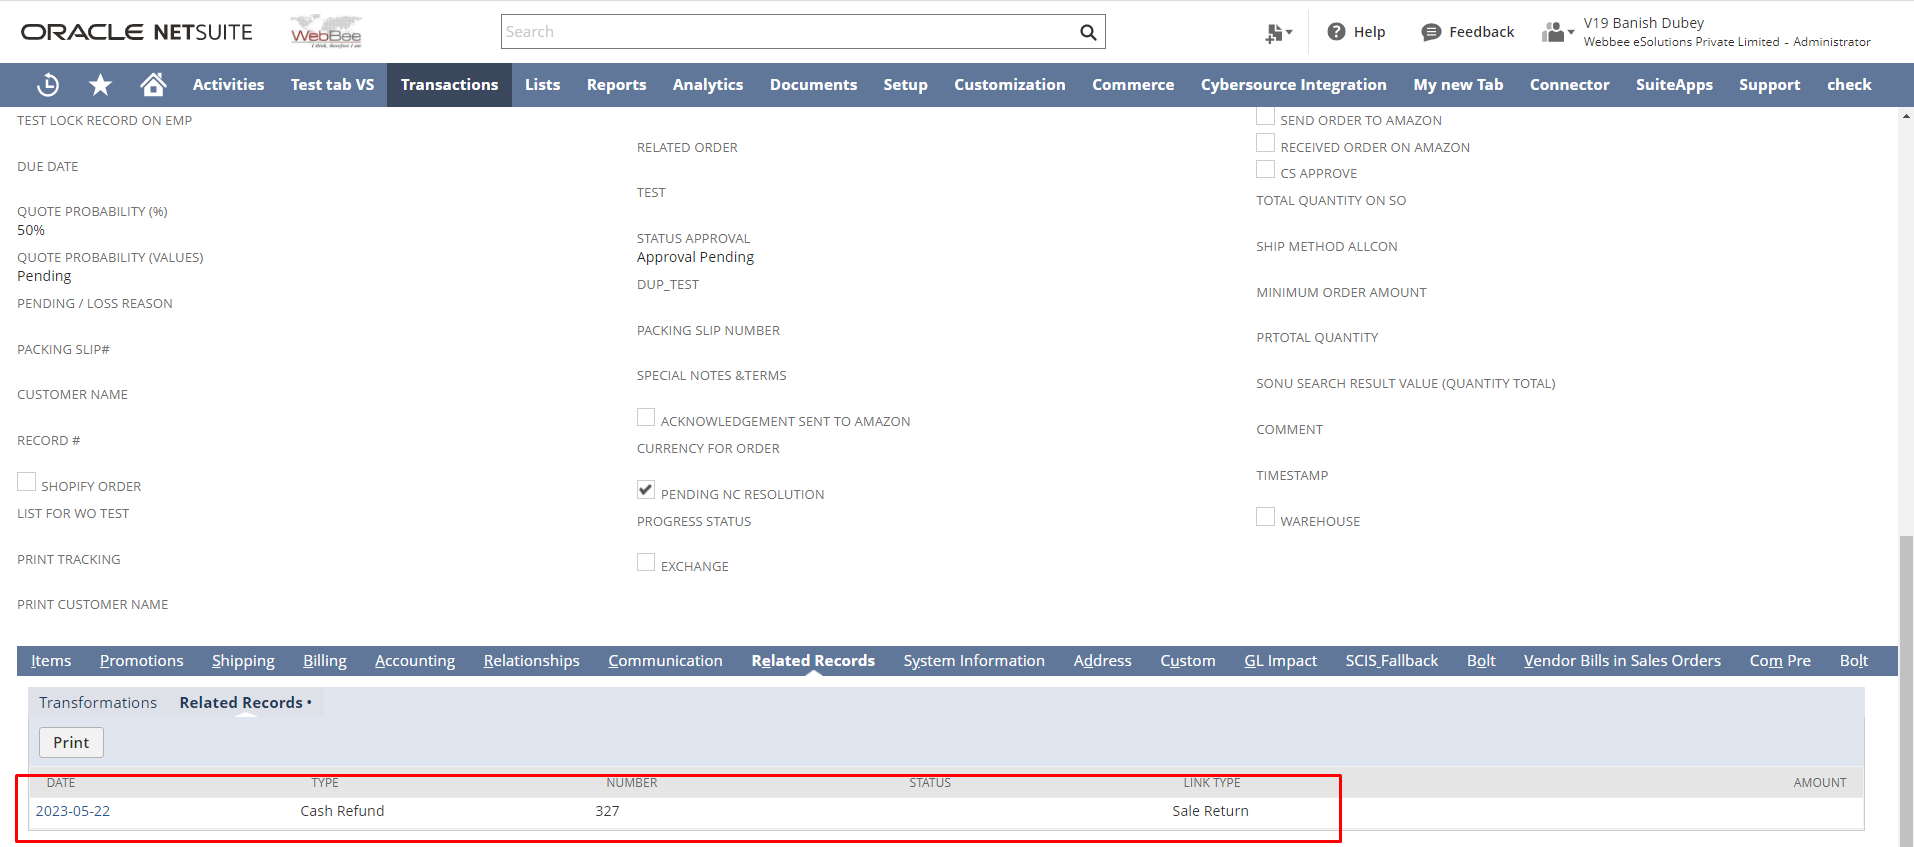The width and height of the screenshot is (1914, 847).
Task: Open the Customization menu
Action: pyautogui.click(x=1009, y=85)
